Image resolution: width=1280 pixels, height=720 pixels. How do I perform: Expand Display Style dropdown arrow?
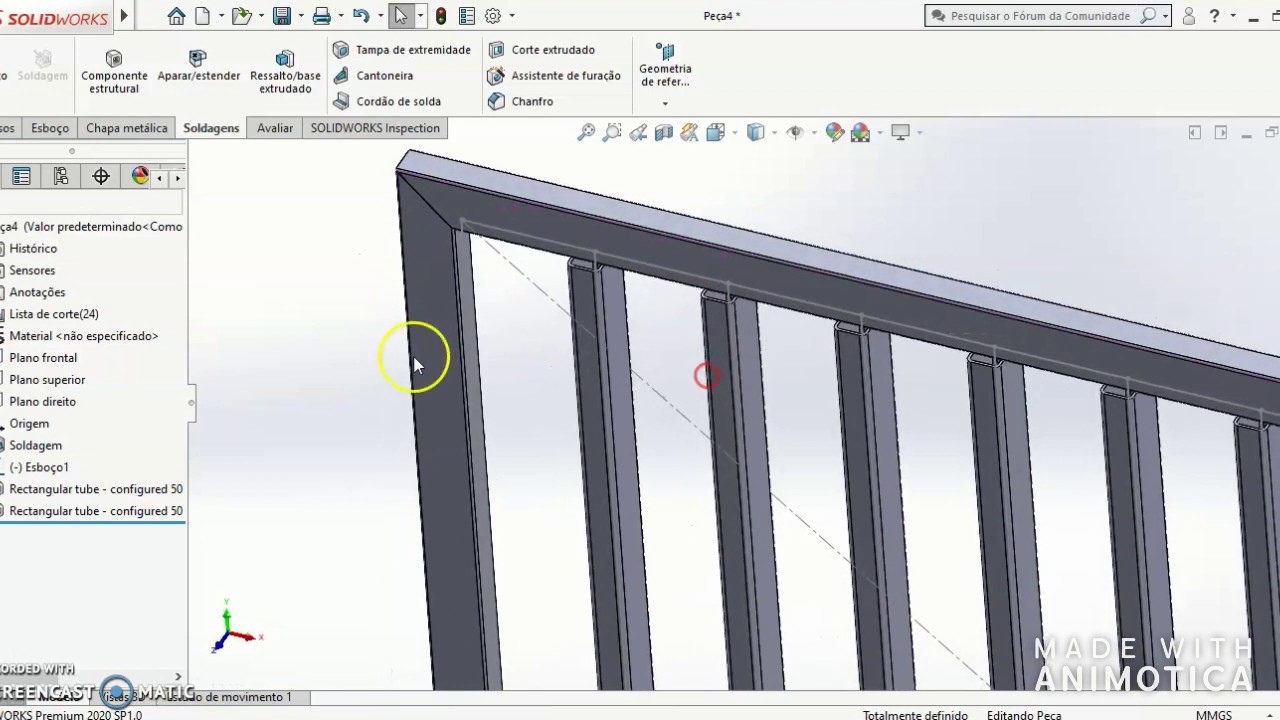tap(776, 132)
